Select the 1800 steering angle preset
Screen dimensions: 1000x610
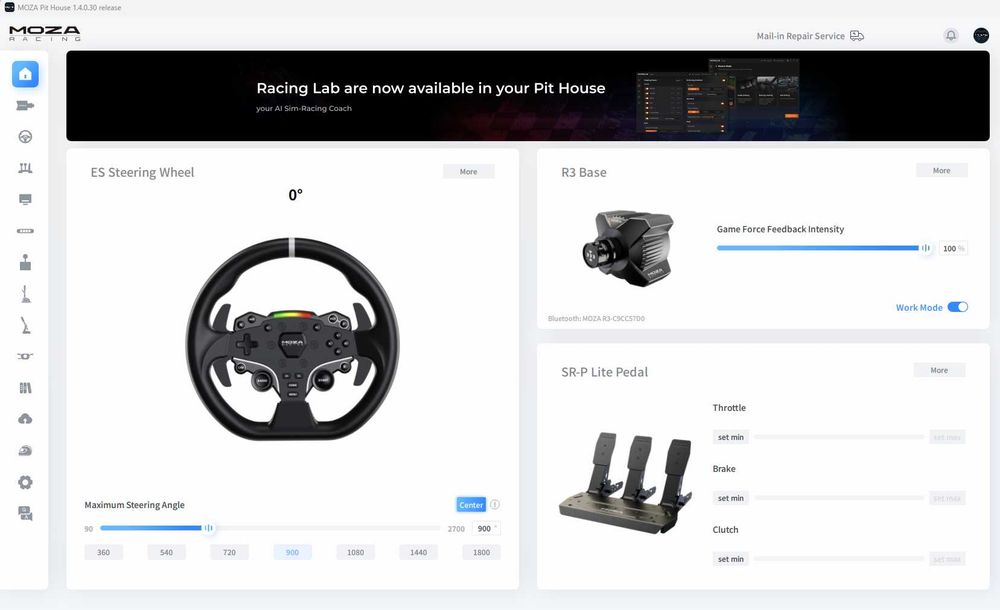pyautogui.click(x=482, y=552)
